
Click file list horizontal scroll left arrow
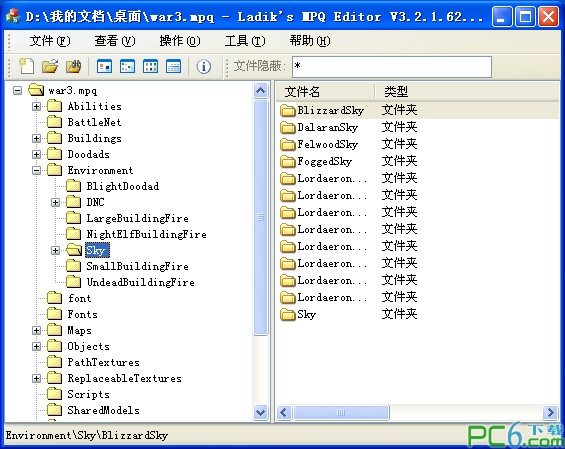point(284,412)
